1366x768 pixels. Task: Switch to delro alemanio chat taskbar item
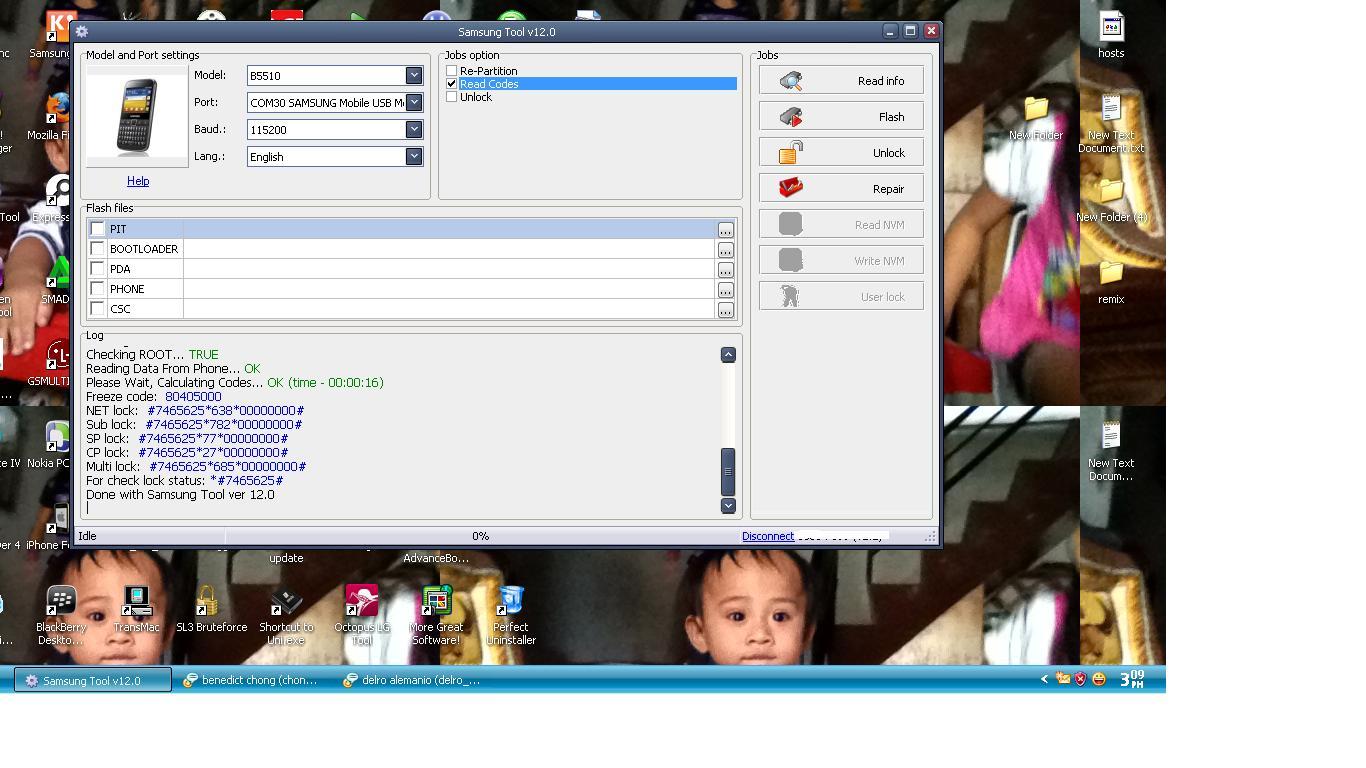[412, 680]
